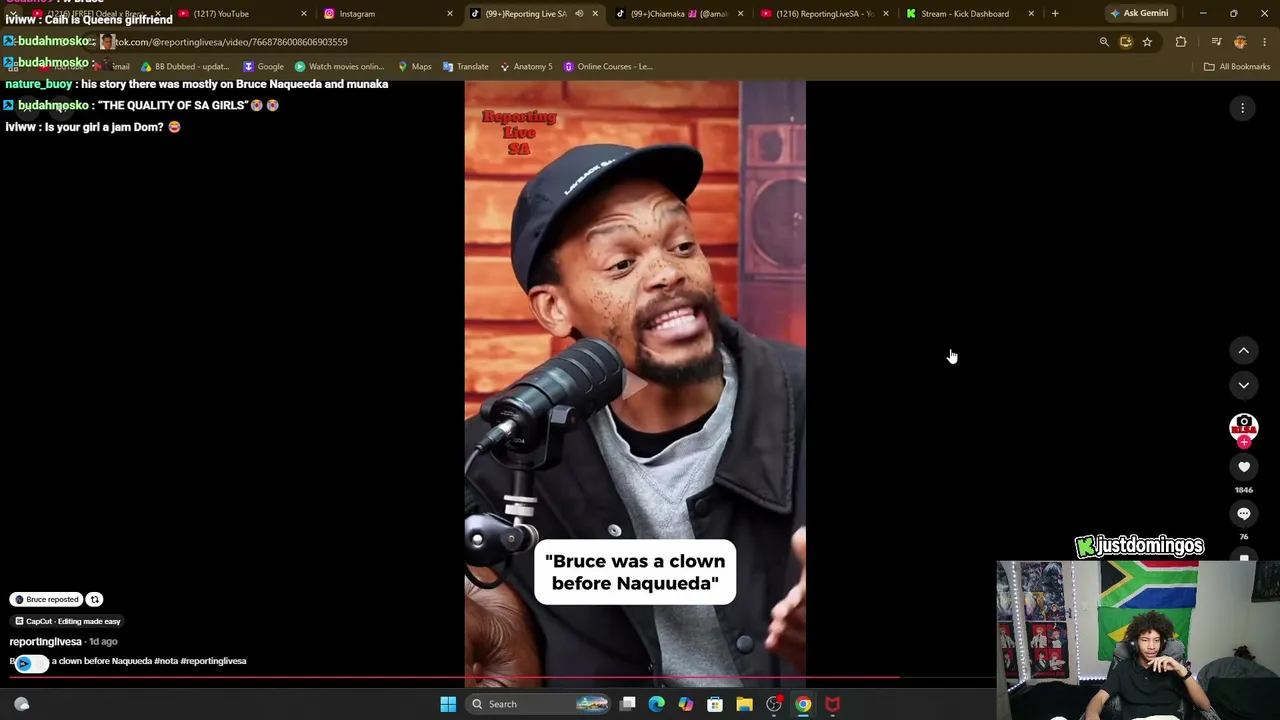Open the Windows Start menu

[x=448, y=704]
